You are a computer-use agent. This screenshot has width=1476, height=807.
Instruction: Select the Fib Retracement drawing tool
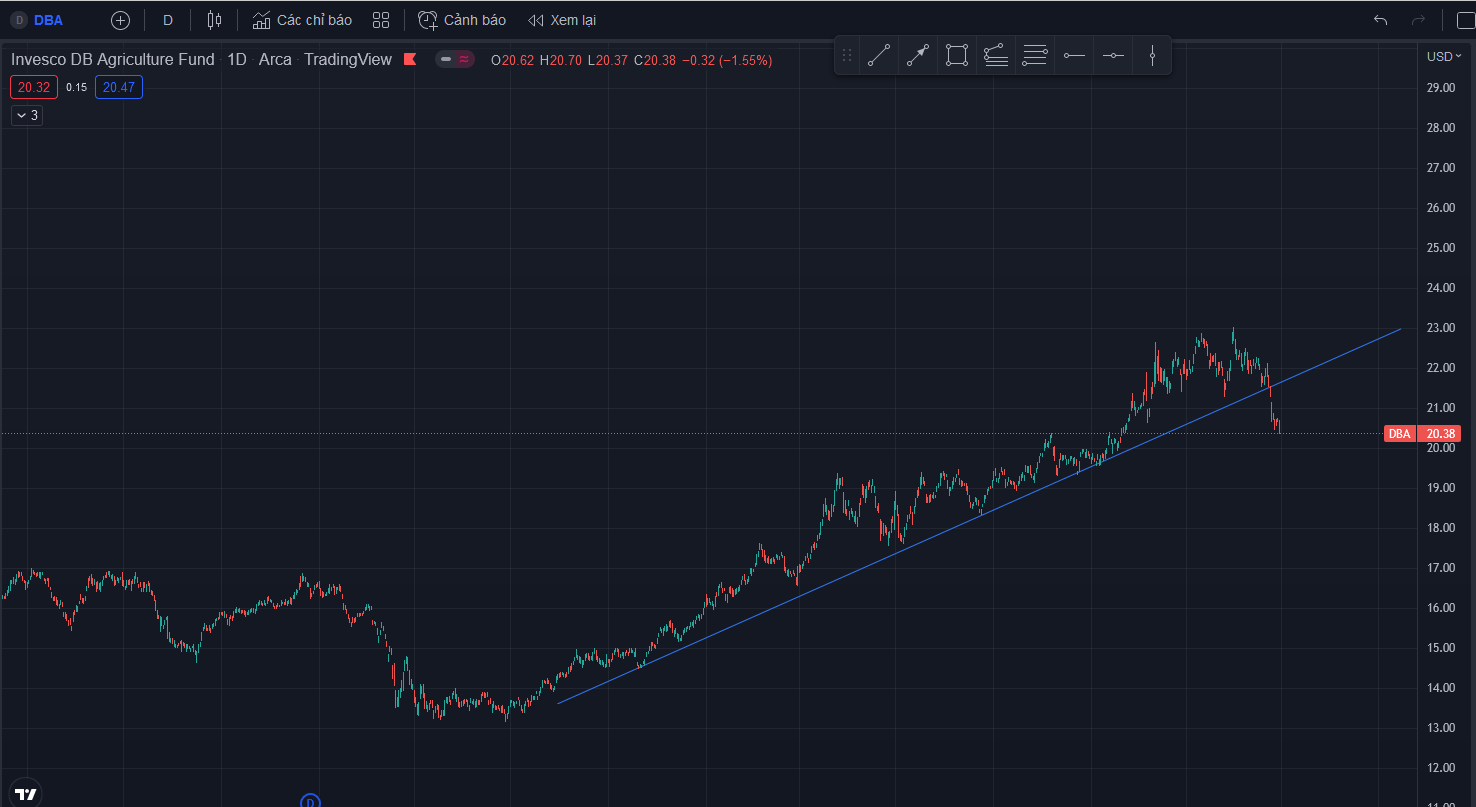click(x=996, y=56)
